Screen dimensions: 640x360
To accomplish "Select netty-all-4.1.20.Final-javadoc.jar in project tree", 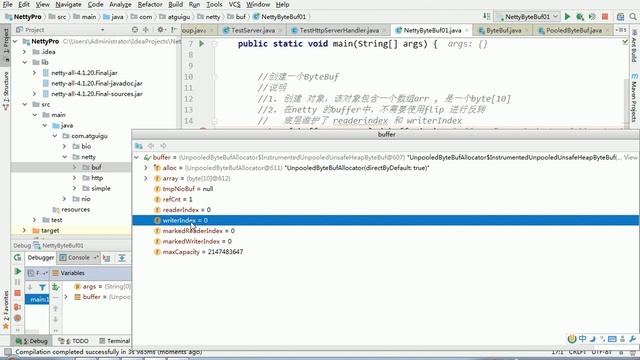I will (97, 83).
